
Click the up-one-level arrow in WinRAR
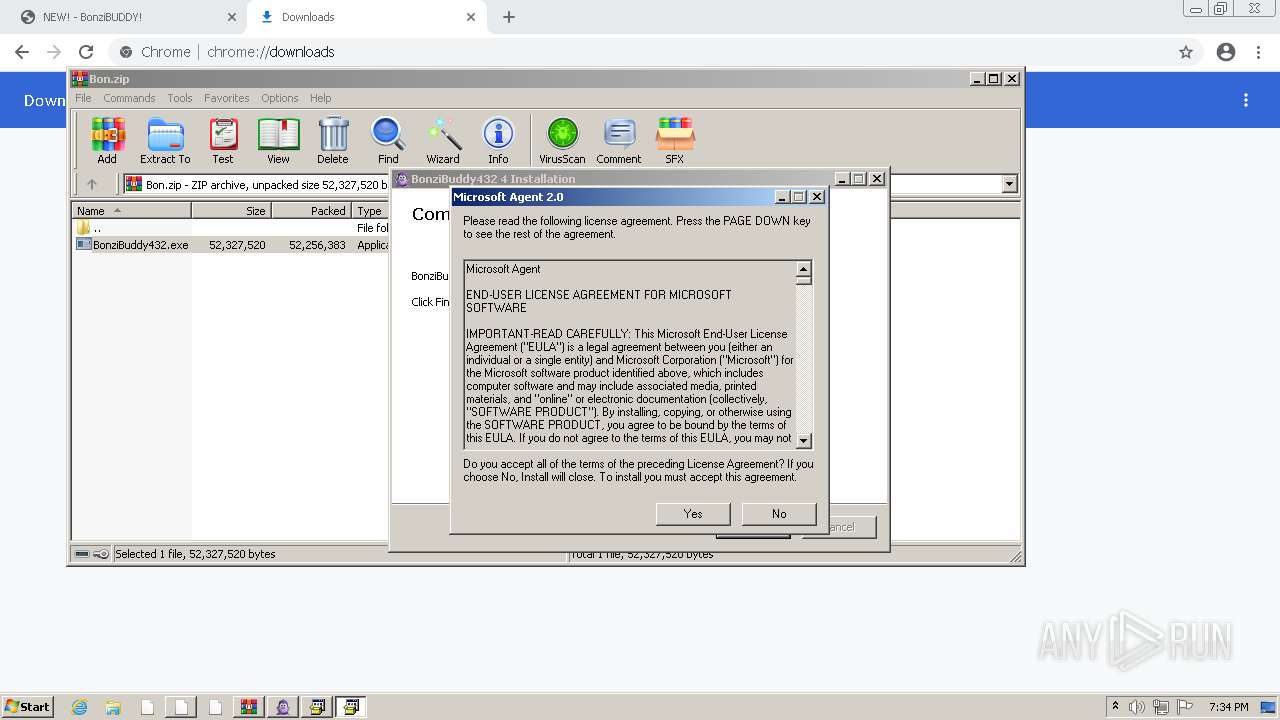[92, 184]
